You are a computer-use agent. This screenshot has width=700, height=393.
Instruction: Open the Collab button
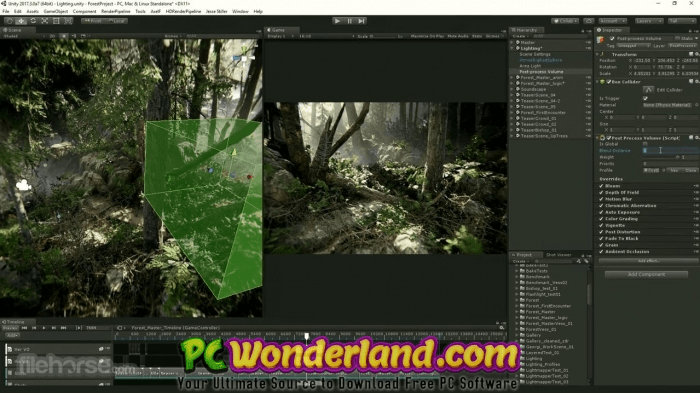tap(565, 21)
